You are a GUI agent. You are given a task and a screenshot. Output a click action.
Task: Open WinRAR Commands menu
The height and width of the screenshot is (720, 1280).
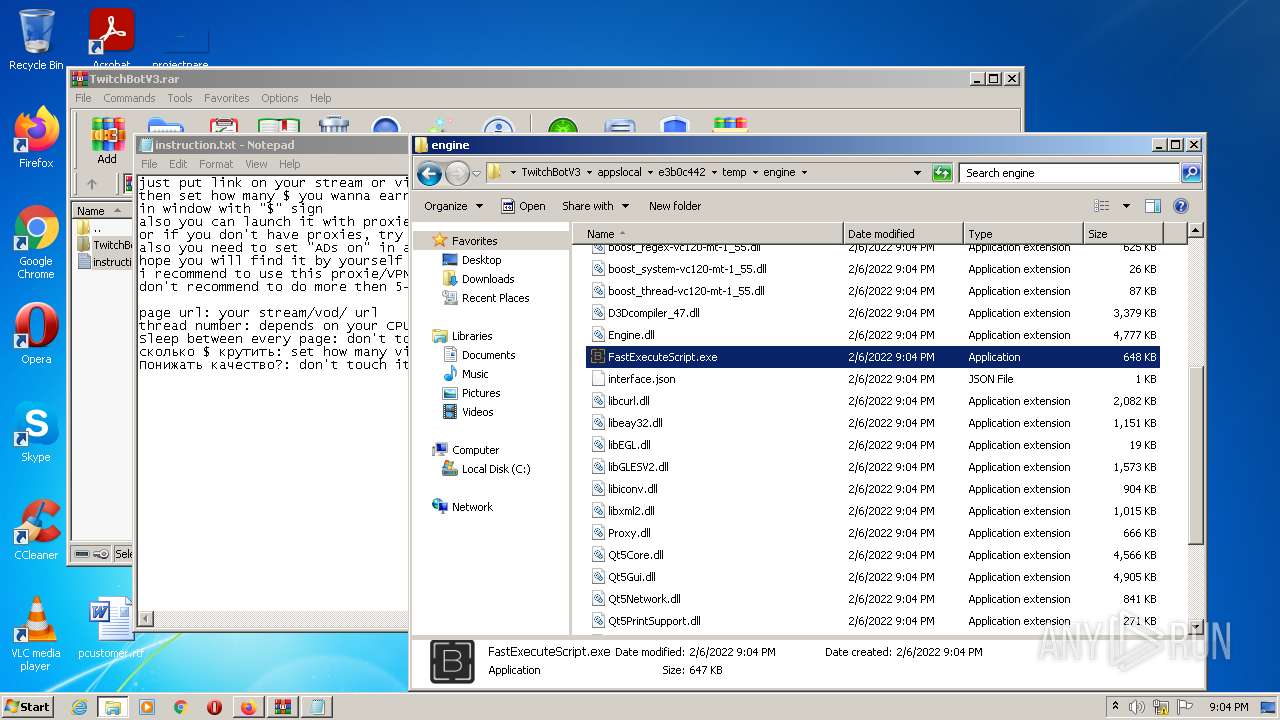click(x=129, y=98)
